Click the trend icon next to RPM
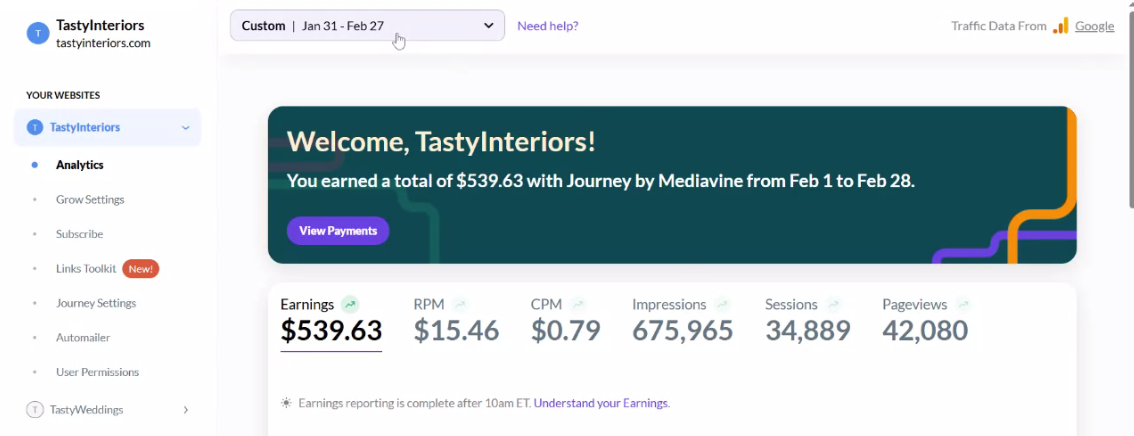 click(x=460, y=304)
